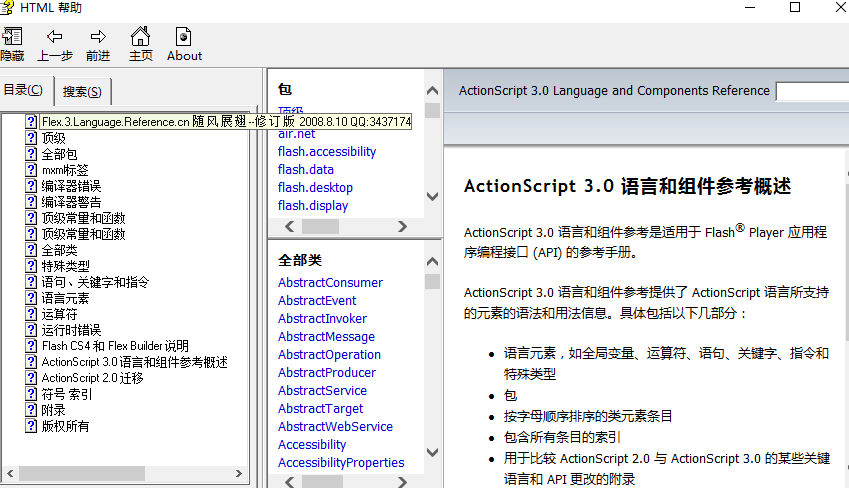
Task: Switch to the 搜索(S) tab
Action: (82, 92)
